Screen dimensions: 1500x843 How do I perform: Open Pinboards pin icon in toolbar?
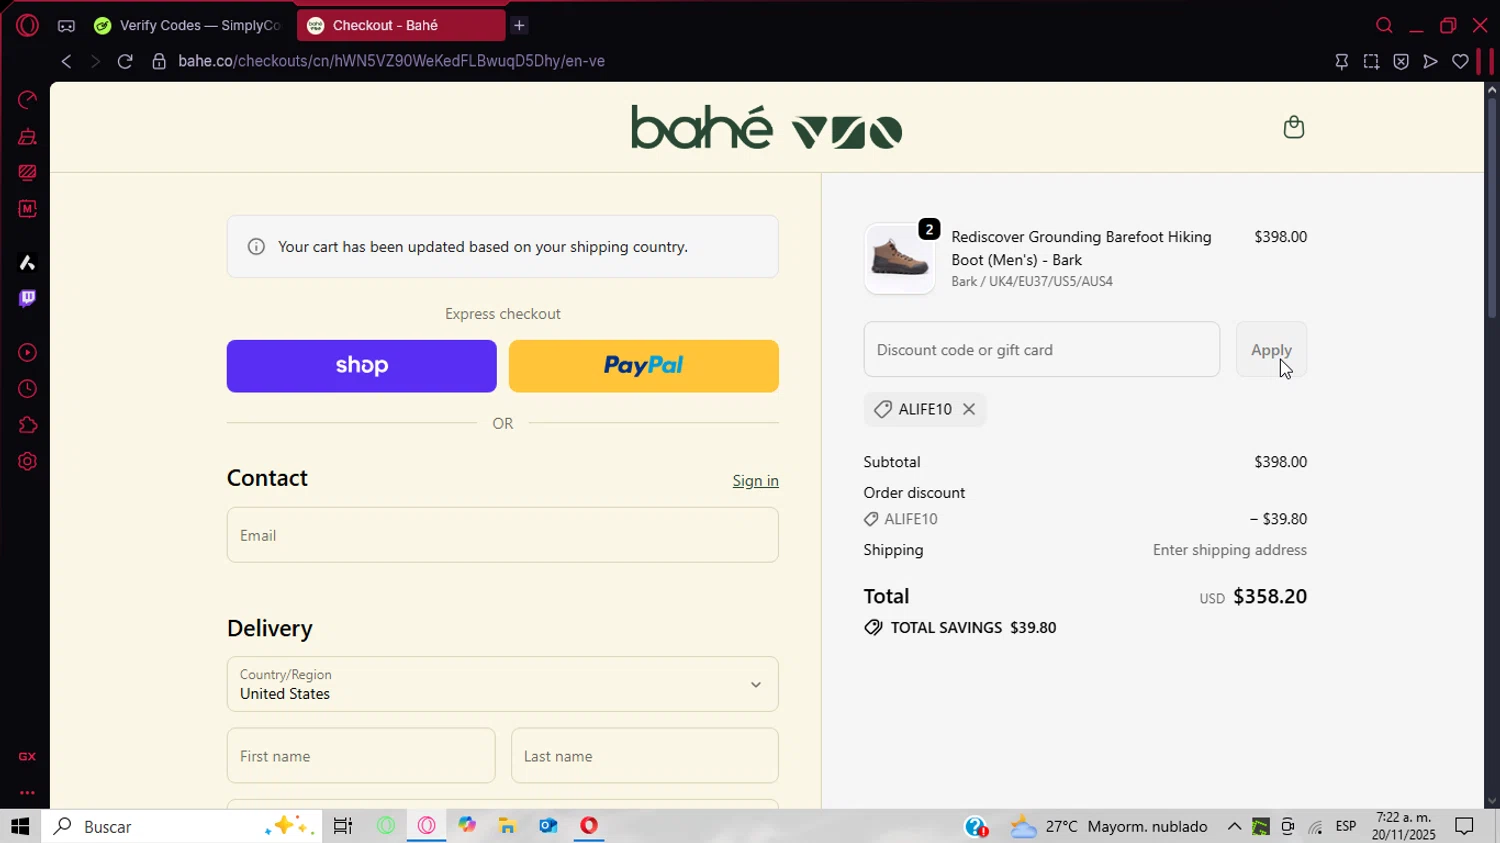click(1342, 61)
